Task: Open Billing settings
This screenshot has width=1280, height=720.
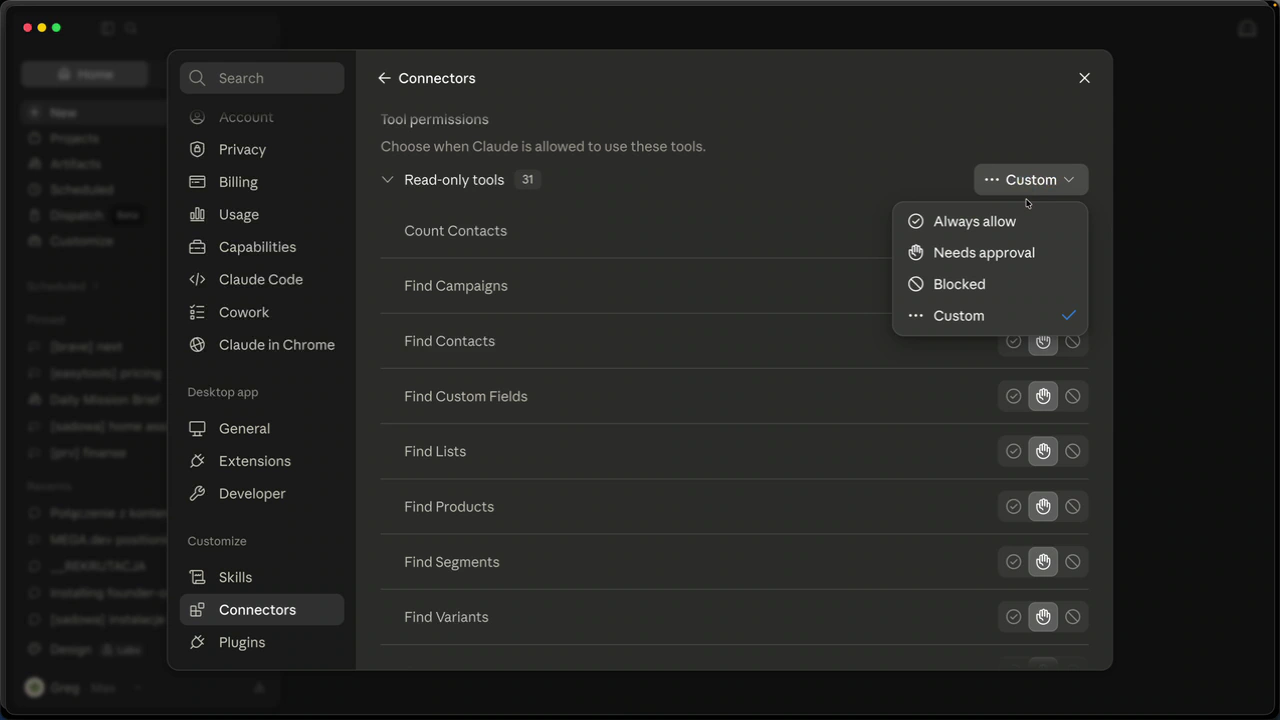Action: (x=262, y=182)
